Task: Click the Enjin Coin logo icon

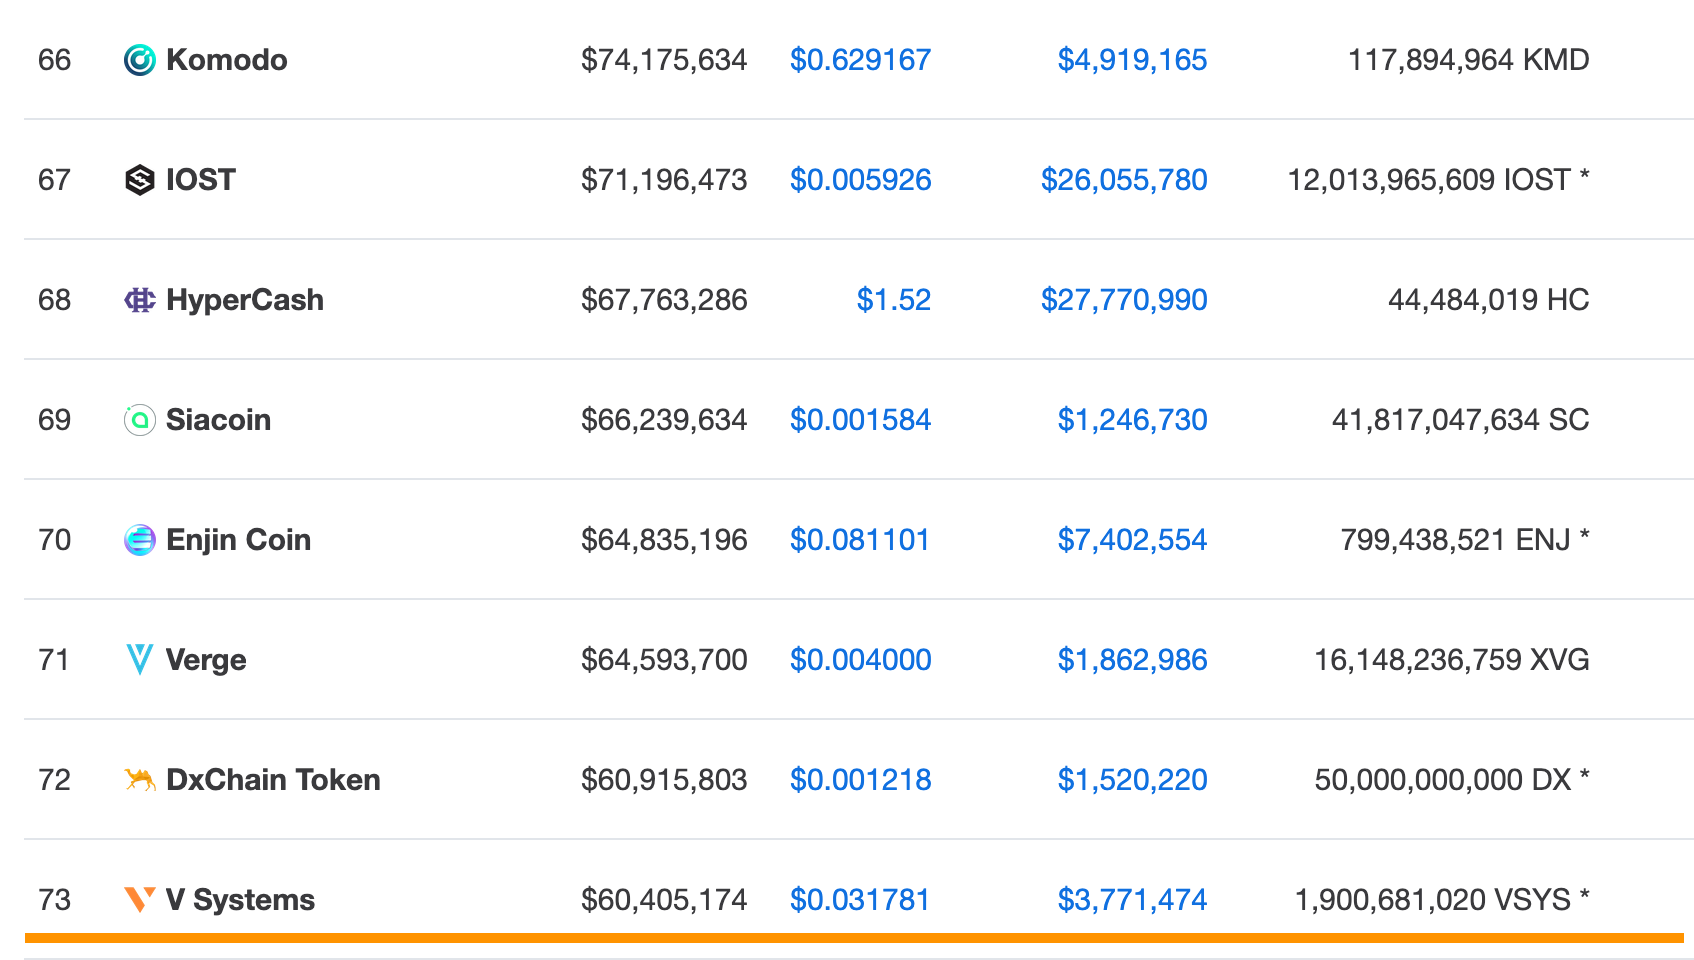Action: (140, 540)
